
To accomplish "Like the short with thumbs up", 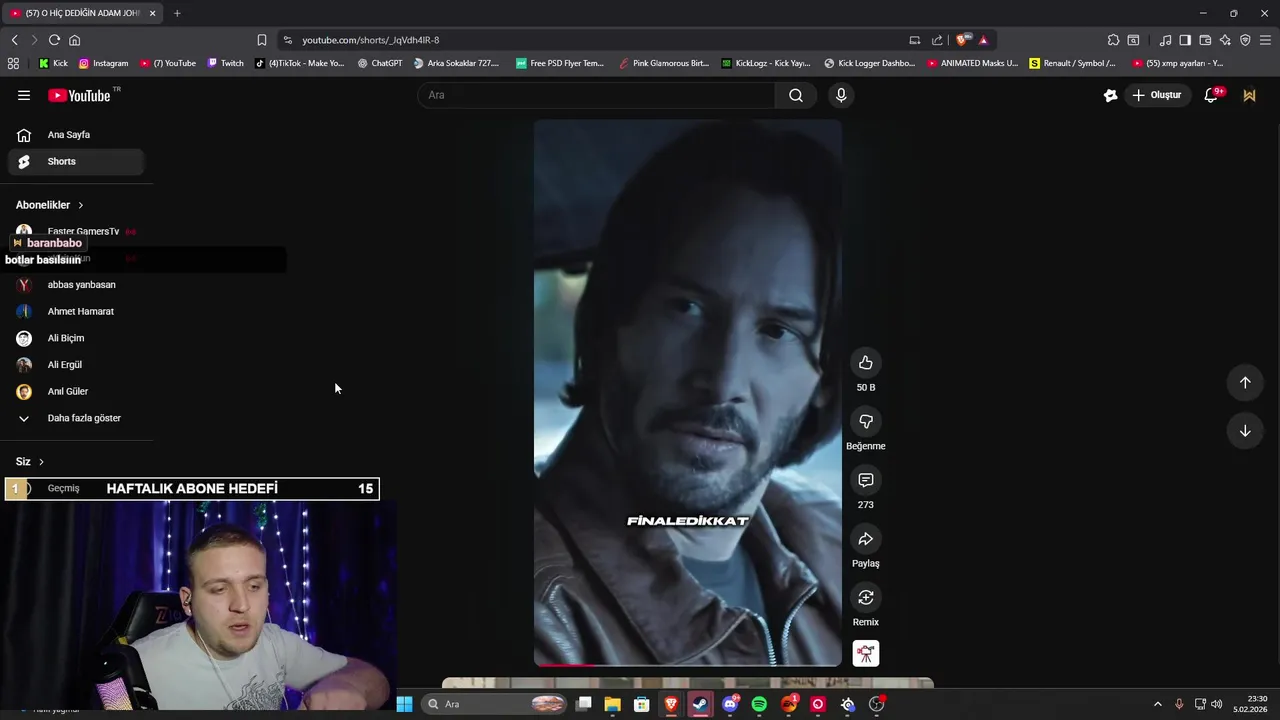I will click(x=866, y=363).
